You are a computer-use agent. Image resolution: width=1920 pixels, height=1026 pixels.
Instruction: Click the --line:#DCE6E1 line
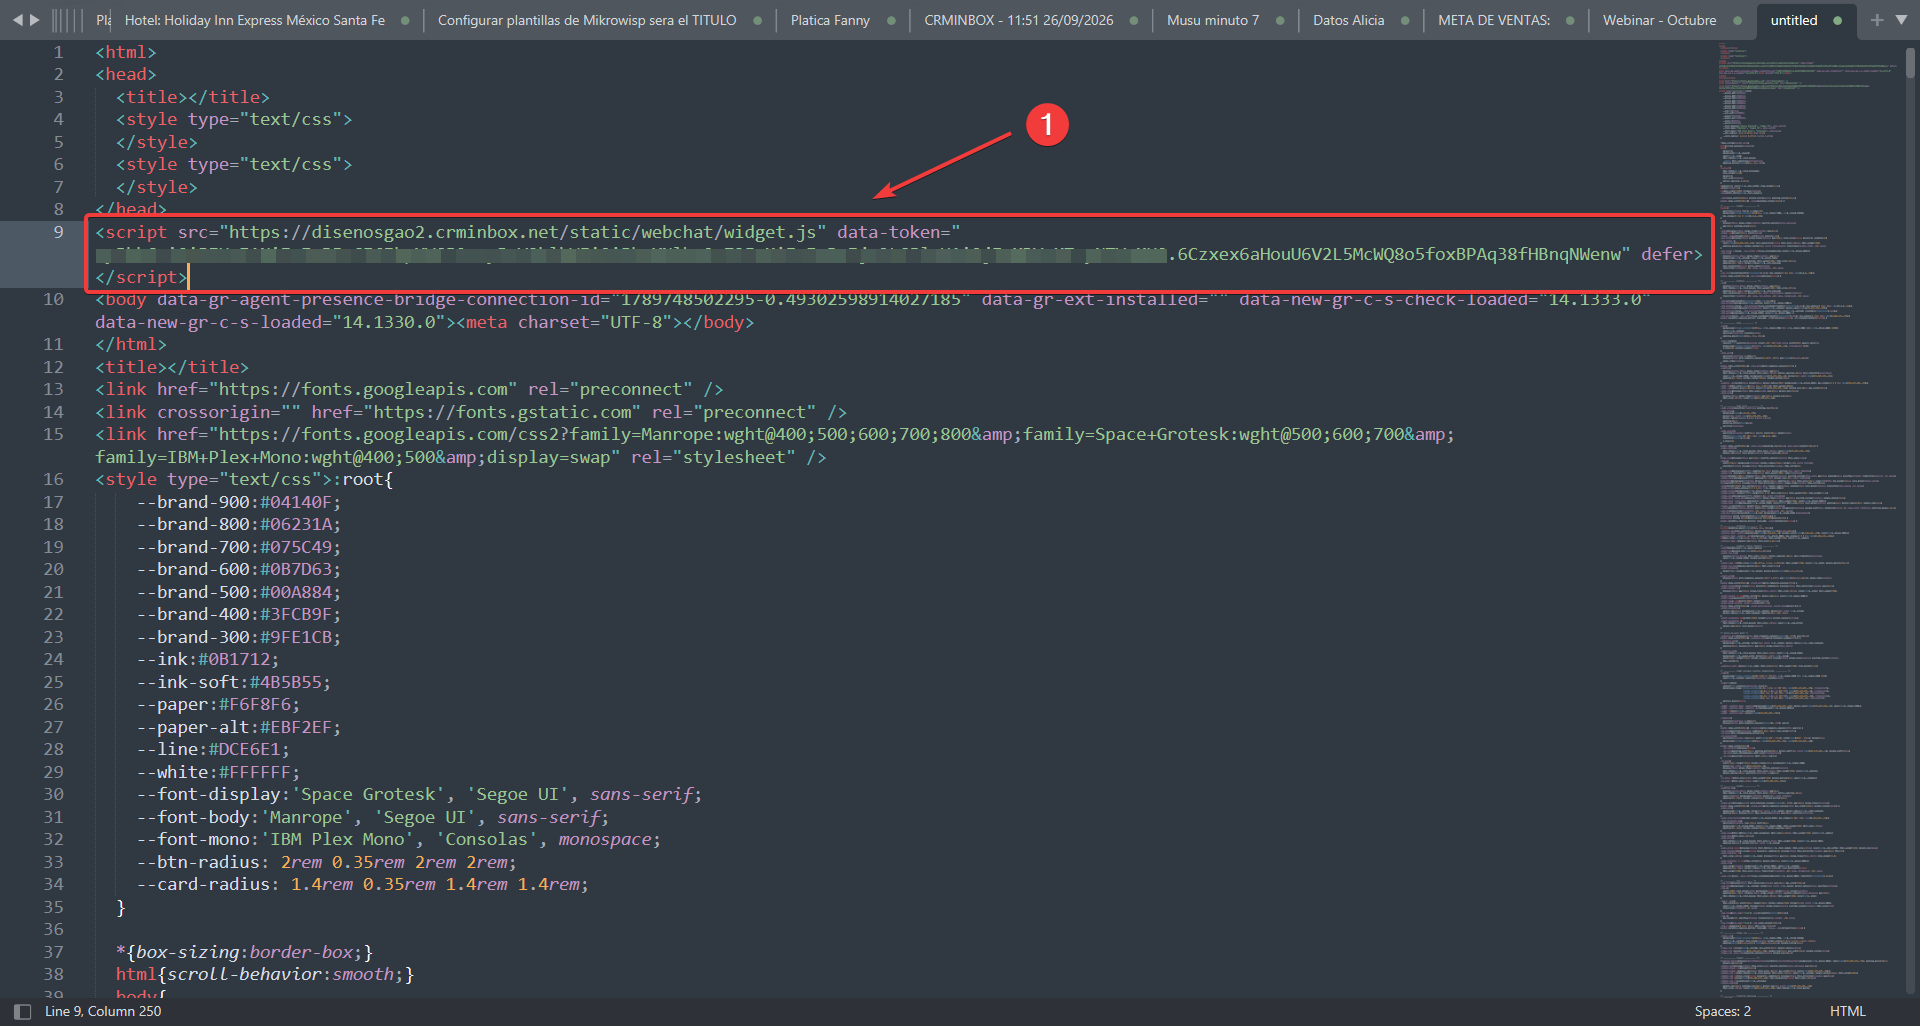tap(213, 749)
